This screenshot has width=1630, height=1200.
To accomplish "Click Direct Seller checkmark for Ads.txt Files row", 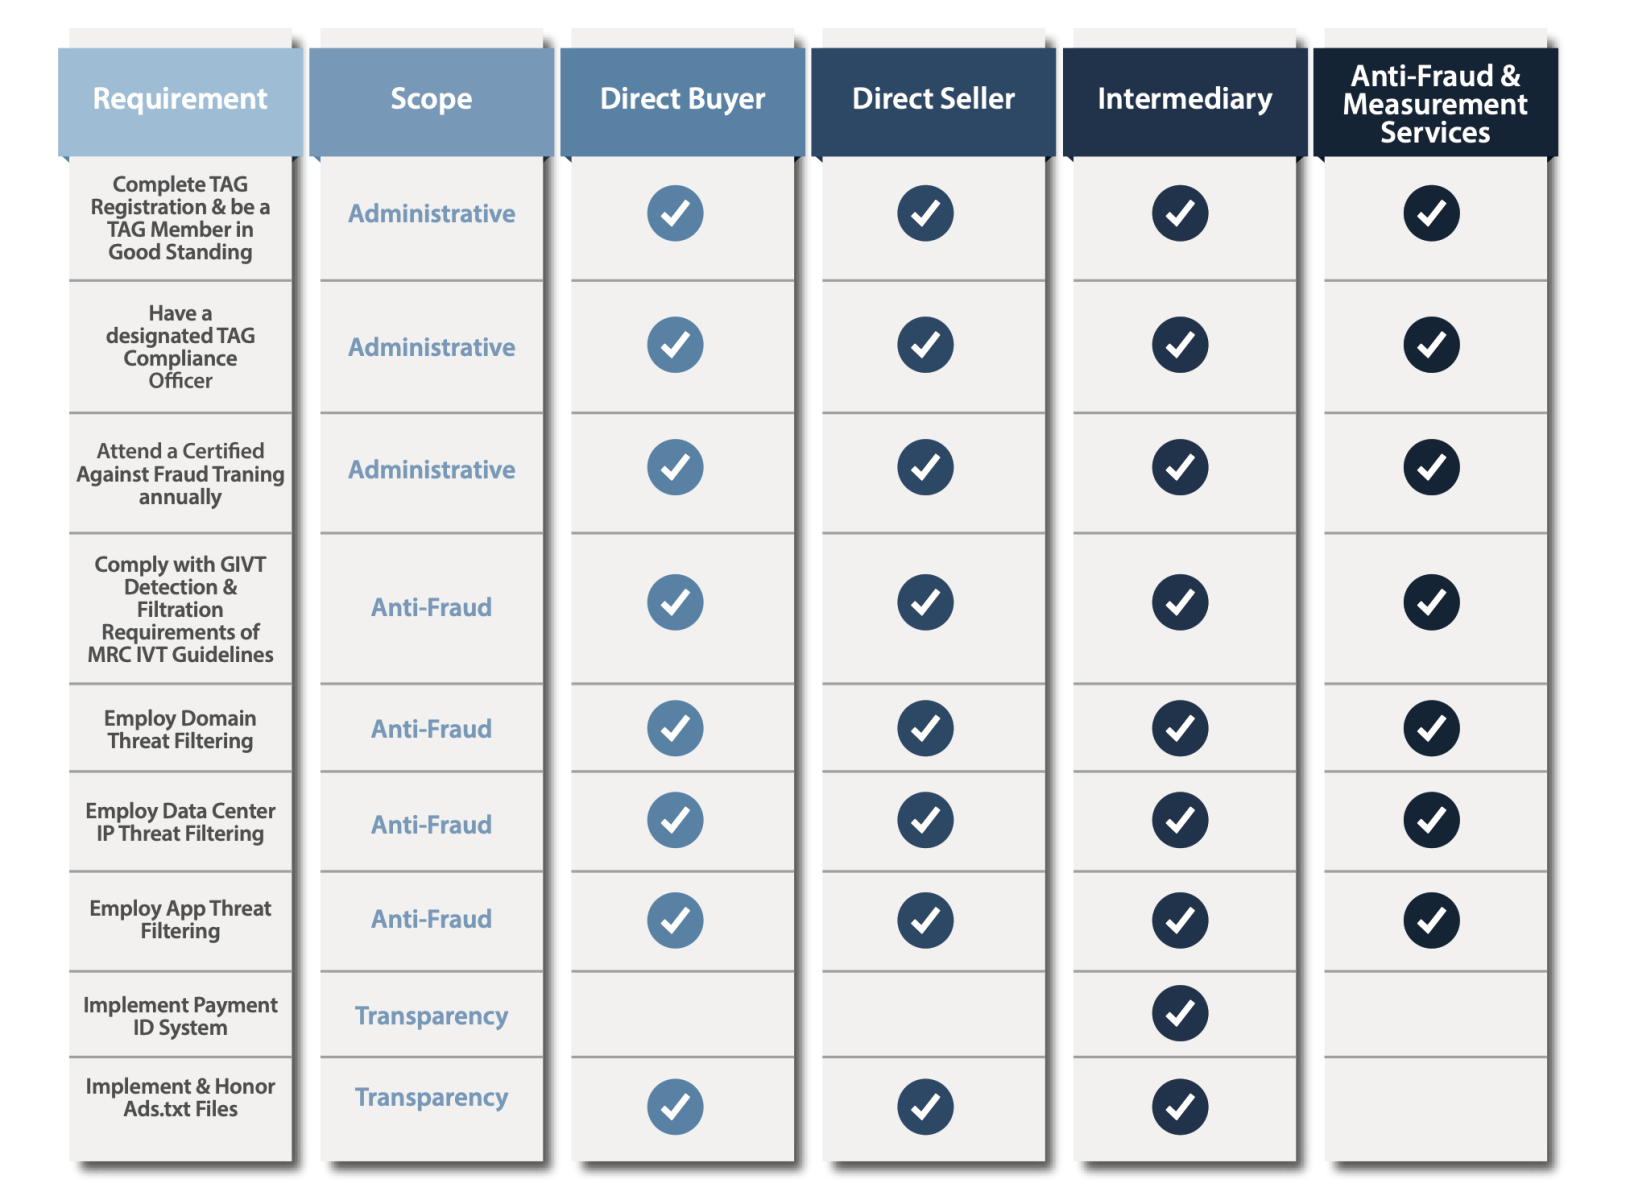I will (925, 1107).
